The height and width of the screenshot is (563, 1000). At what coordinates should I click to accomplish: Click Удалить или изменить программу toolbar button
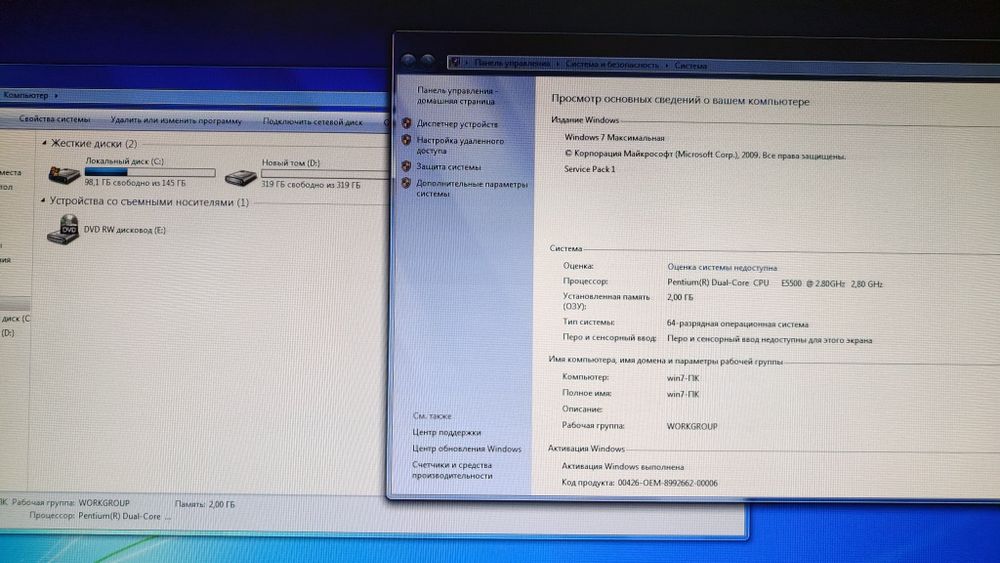click(176, 120)
